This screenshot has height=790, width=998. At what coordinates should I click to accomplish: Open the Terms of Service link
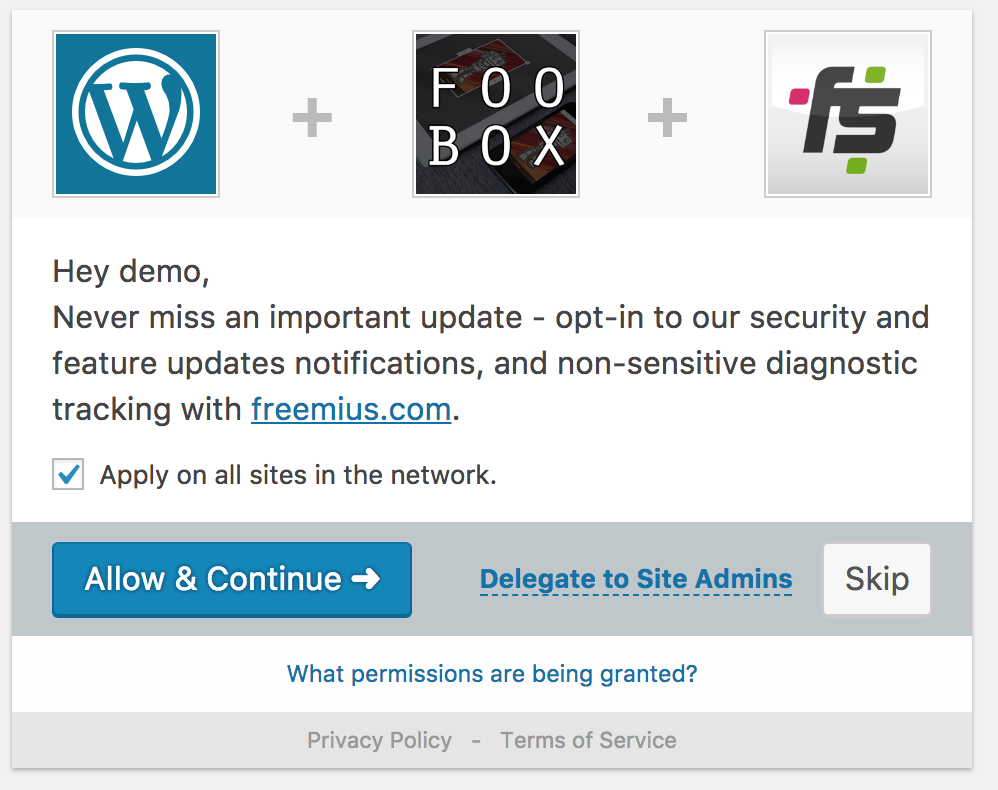pyautogui.click(x=588, y=741)
